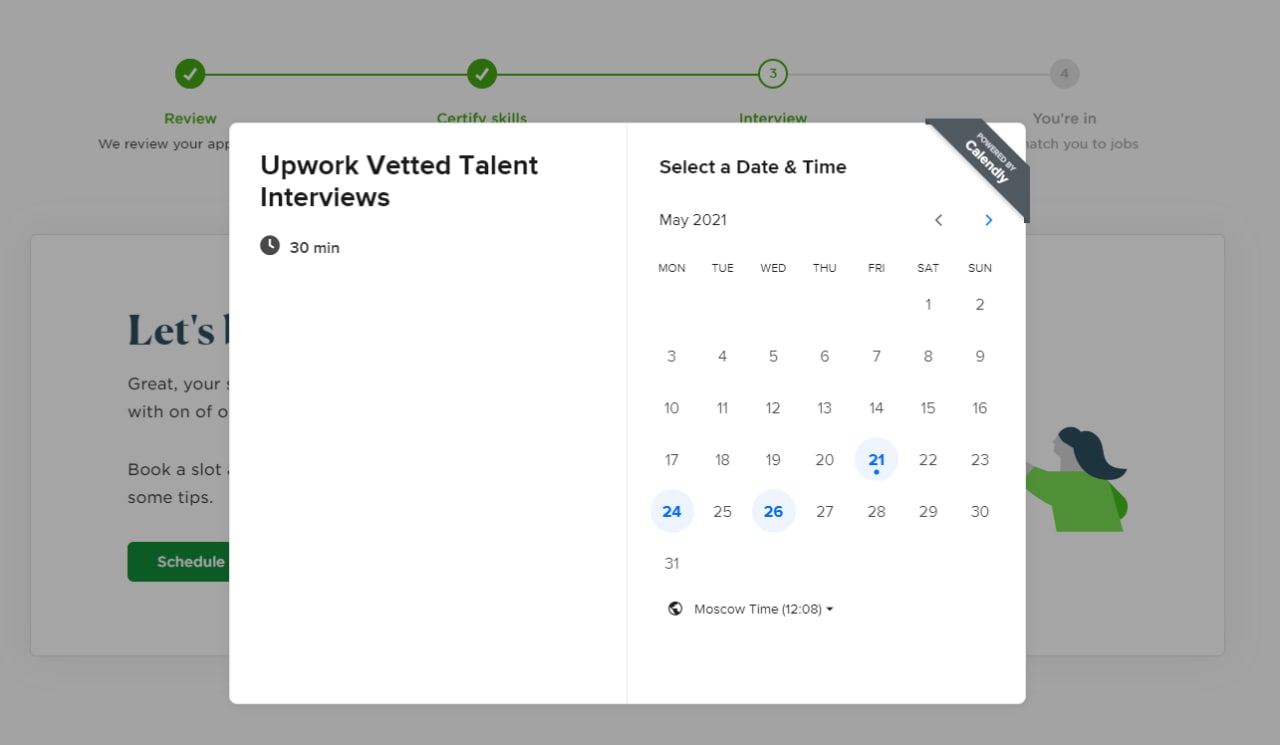Click the step 4 You're in circle

click(x=1064, y=74)
